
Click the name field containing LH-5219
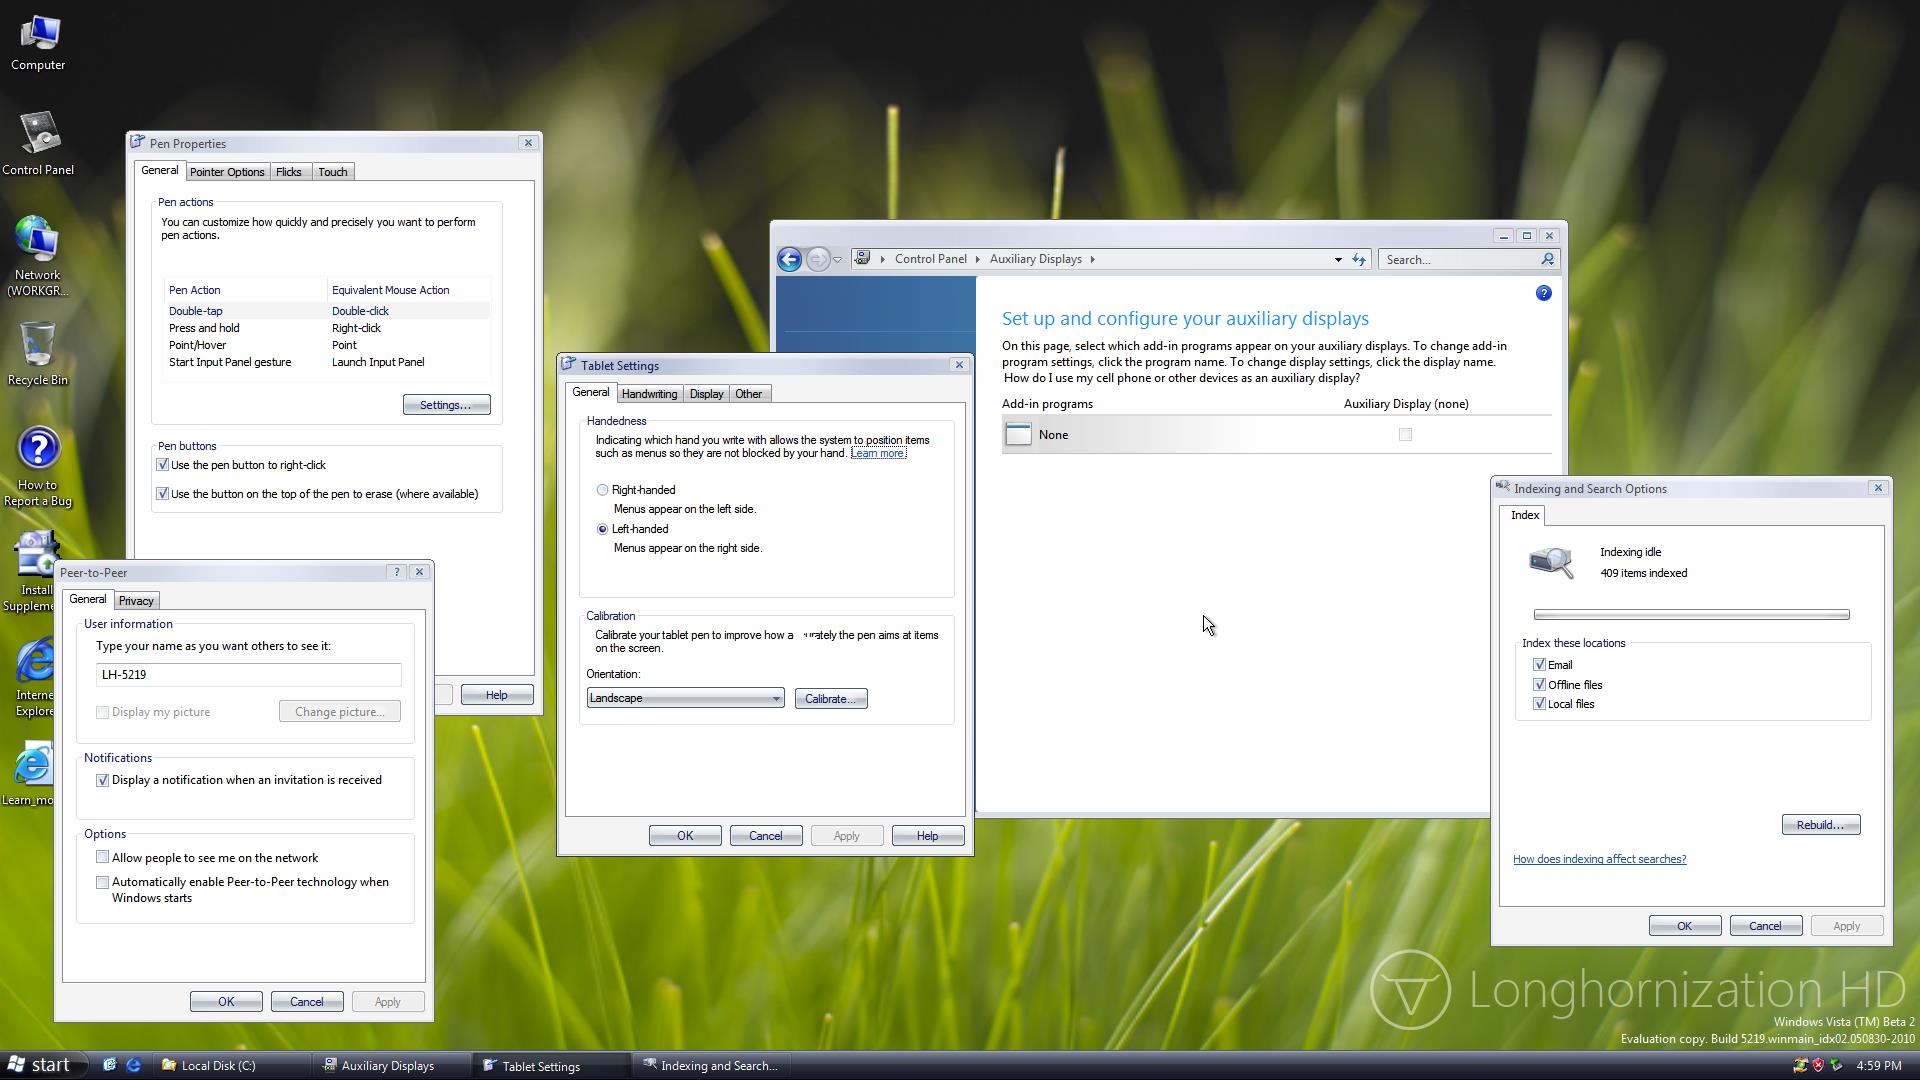248,675
